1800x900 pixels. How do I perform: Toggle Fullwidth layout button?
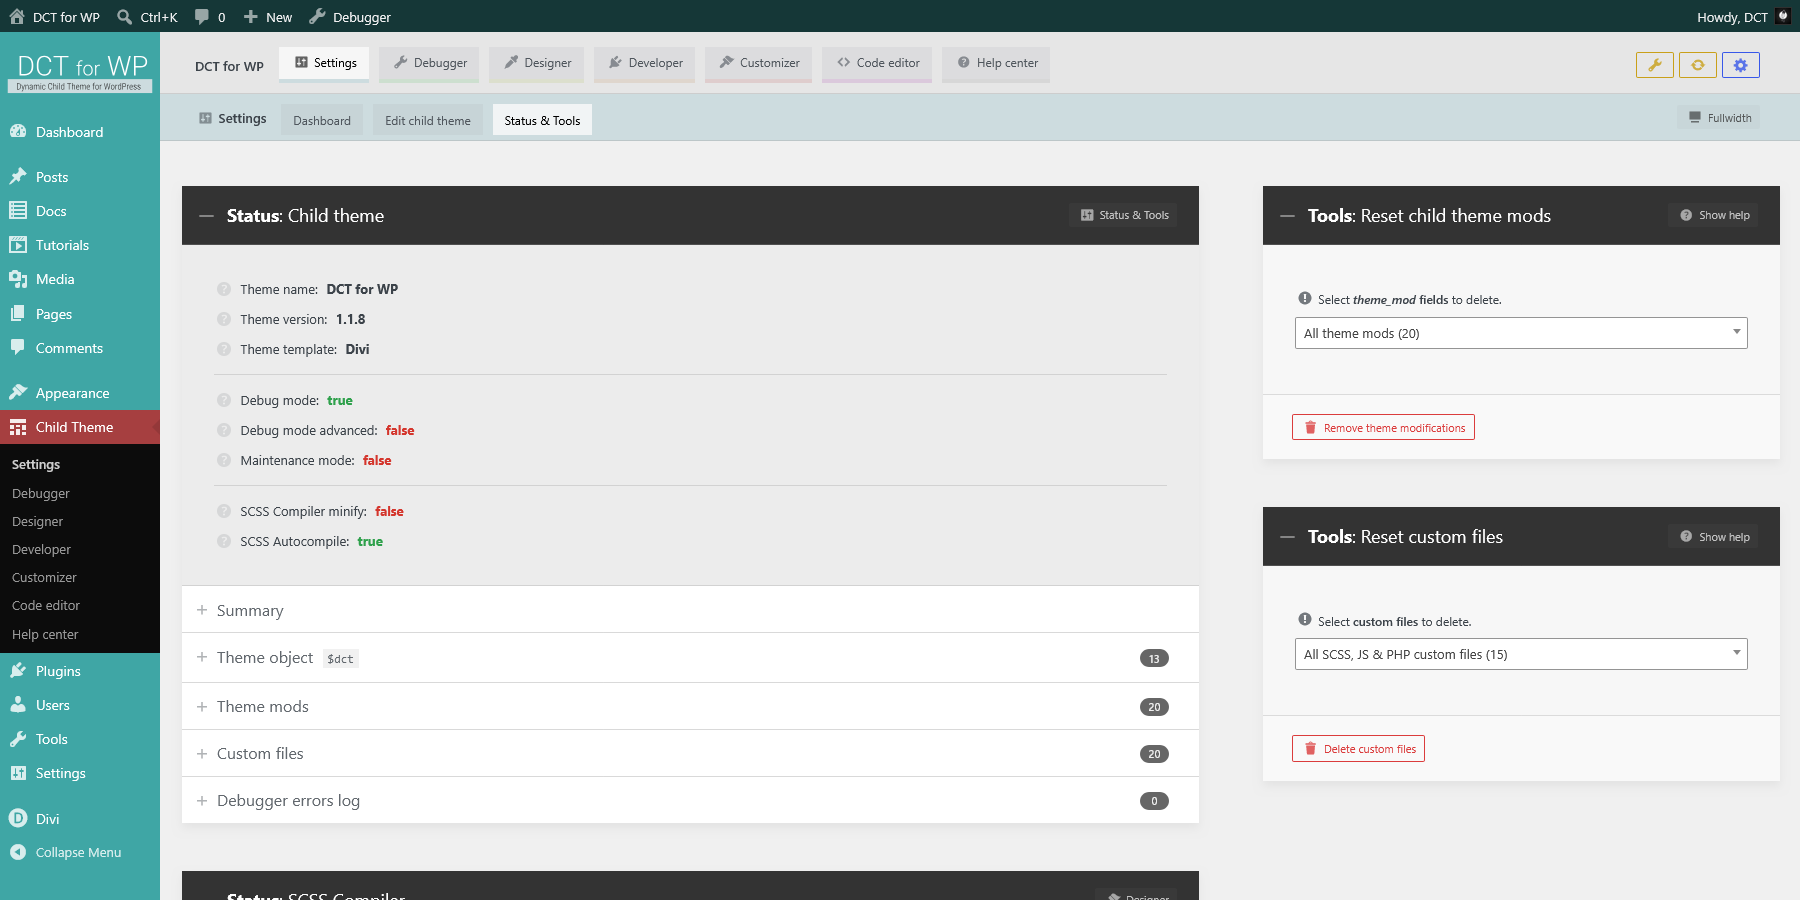pyautogui.click(x=1719, y=118)
